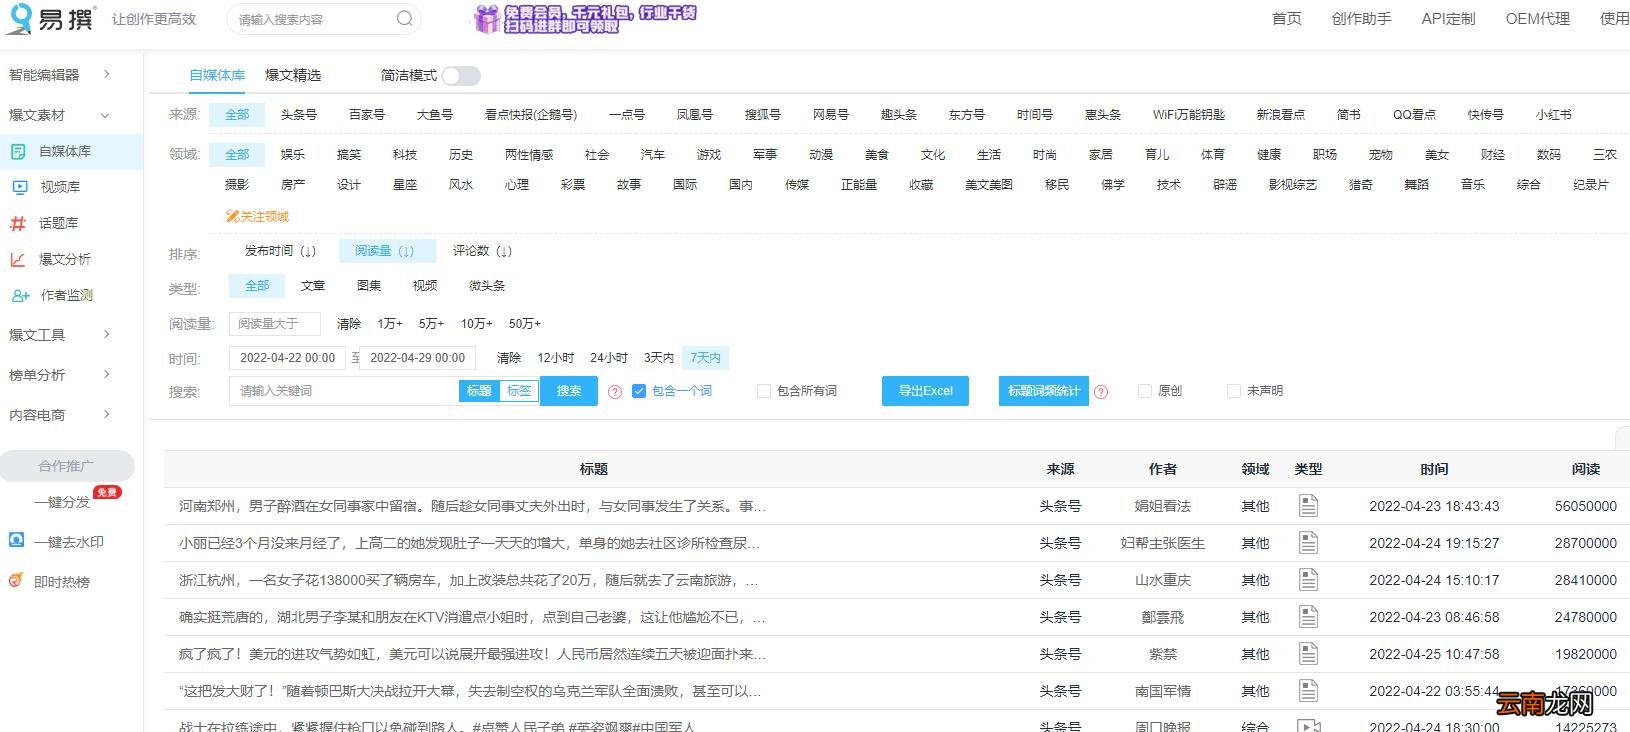This screenshot has height=732, width=1630.
Task: Click article type icon in 娟姐看法 row
Action: [1308, 506]
